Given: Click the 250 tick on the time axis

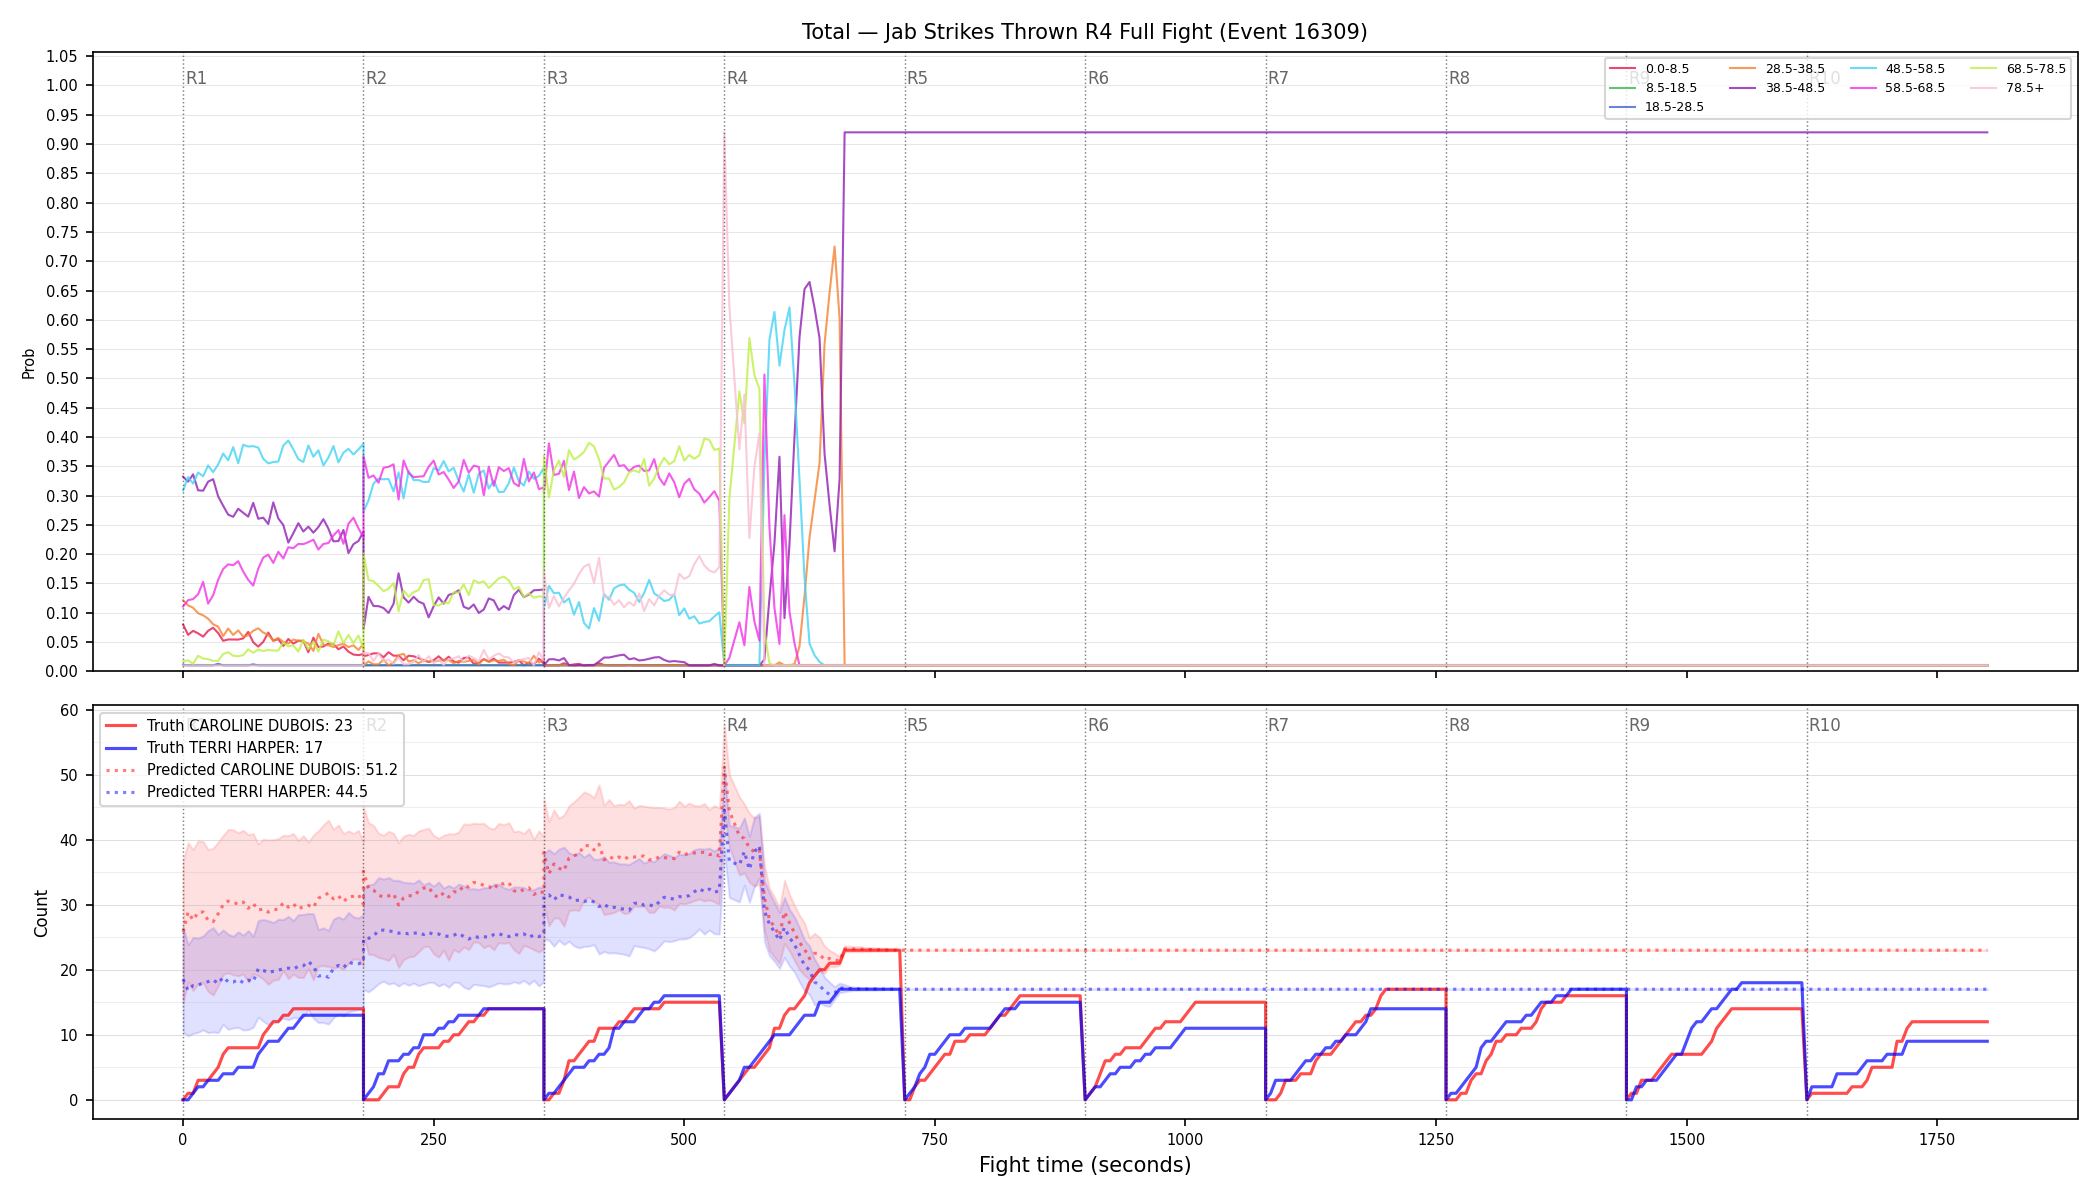Looking at the screenshot, I should coord(433,1139).
